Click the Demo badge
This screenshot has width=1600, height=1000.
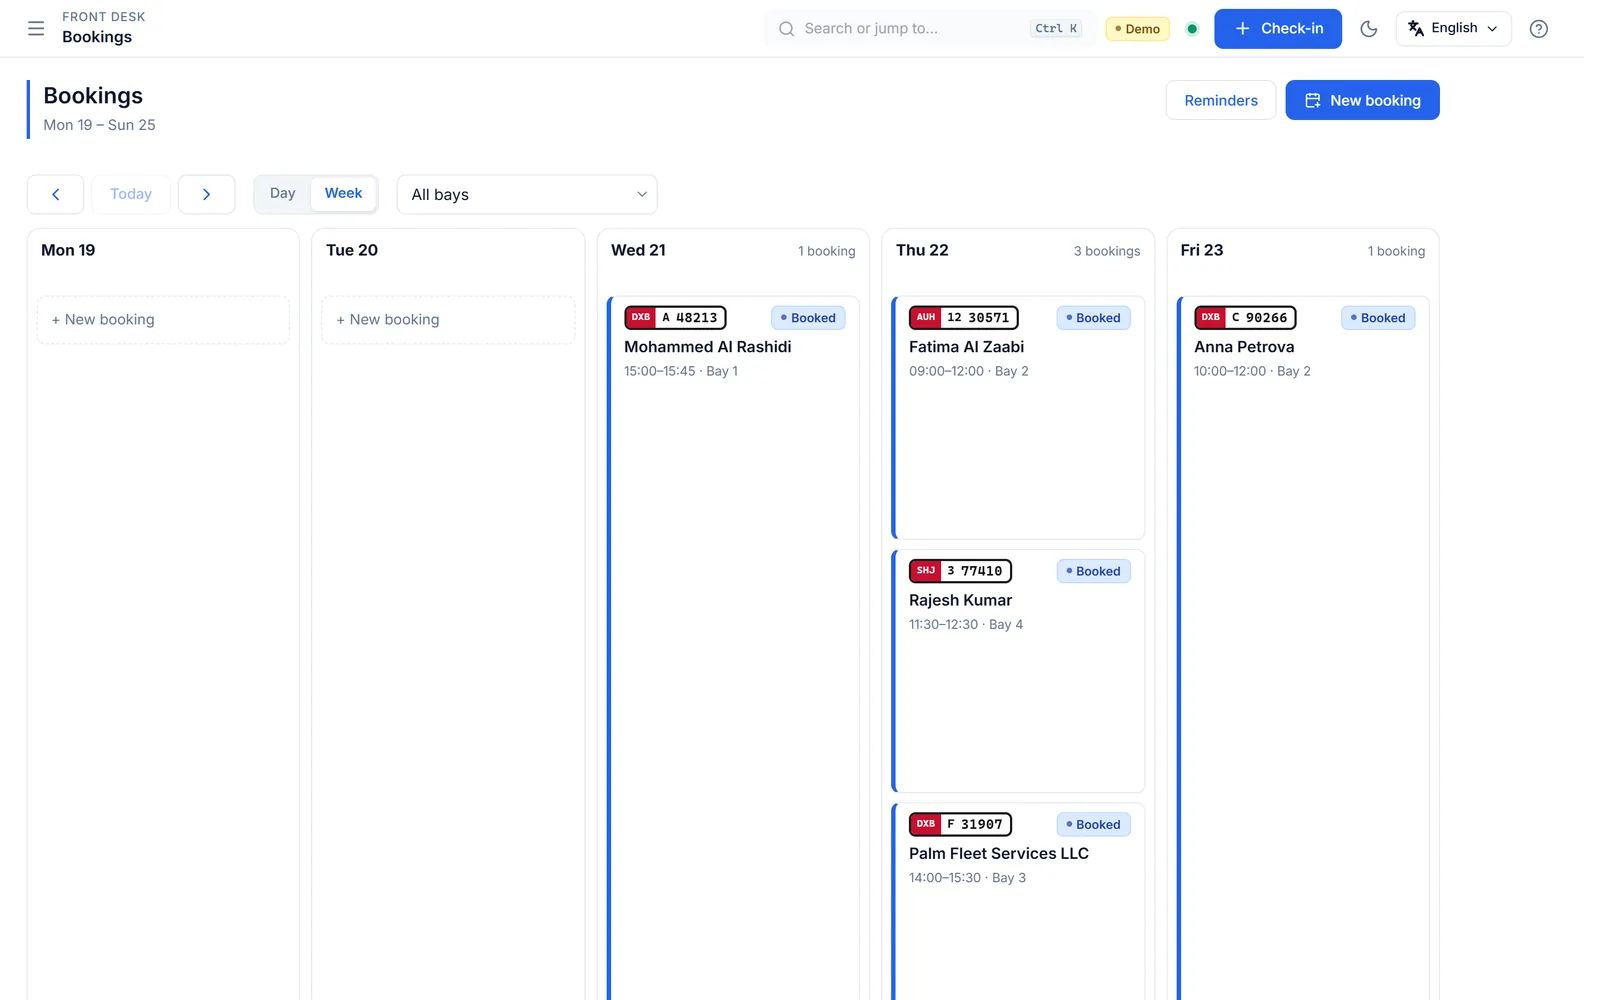coord(1138,29)
